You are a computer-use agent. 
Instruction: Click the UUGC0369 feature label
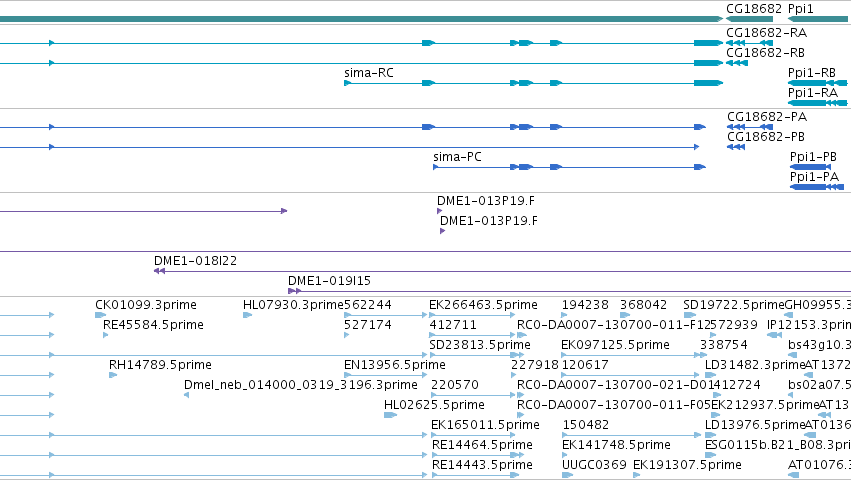point(594,465)
